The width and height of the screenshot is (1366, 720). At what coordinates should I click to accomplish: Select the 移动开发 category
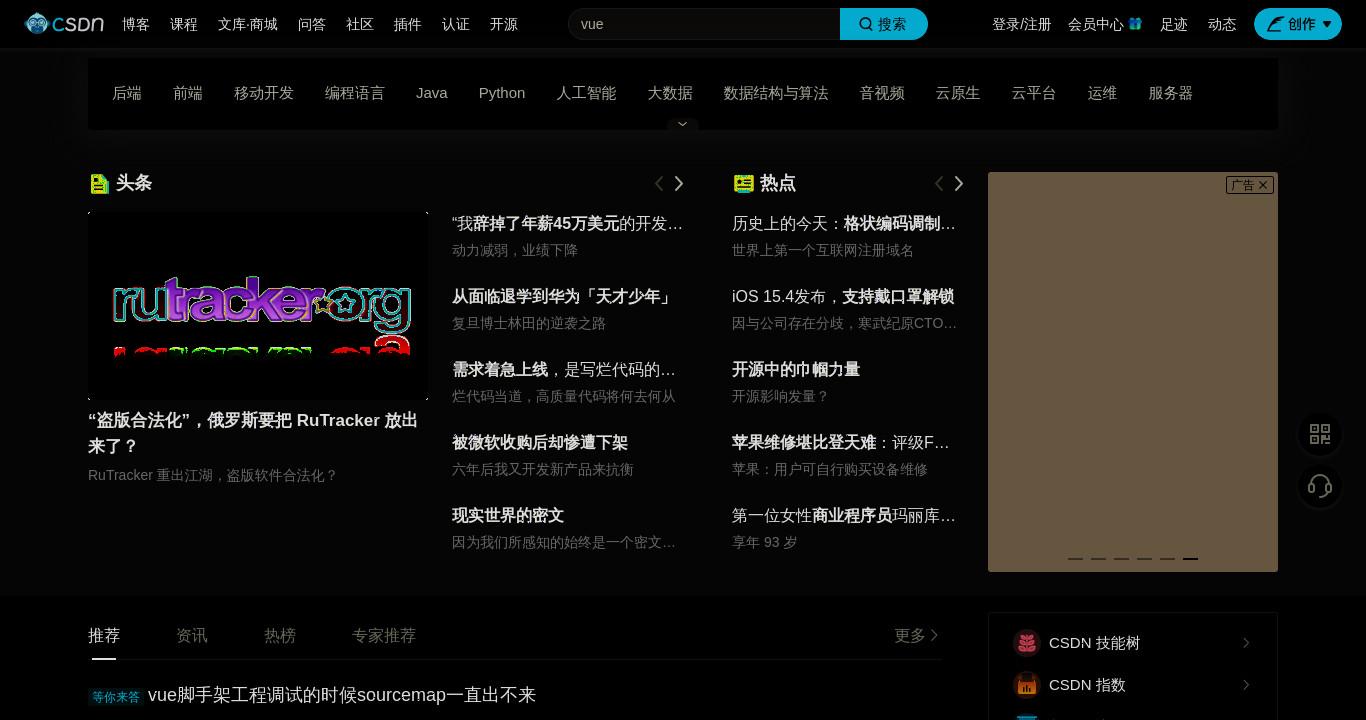coord(264,93)
